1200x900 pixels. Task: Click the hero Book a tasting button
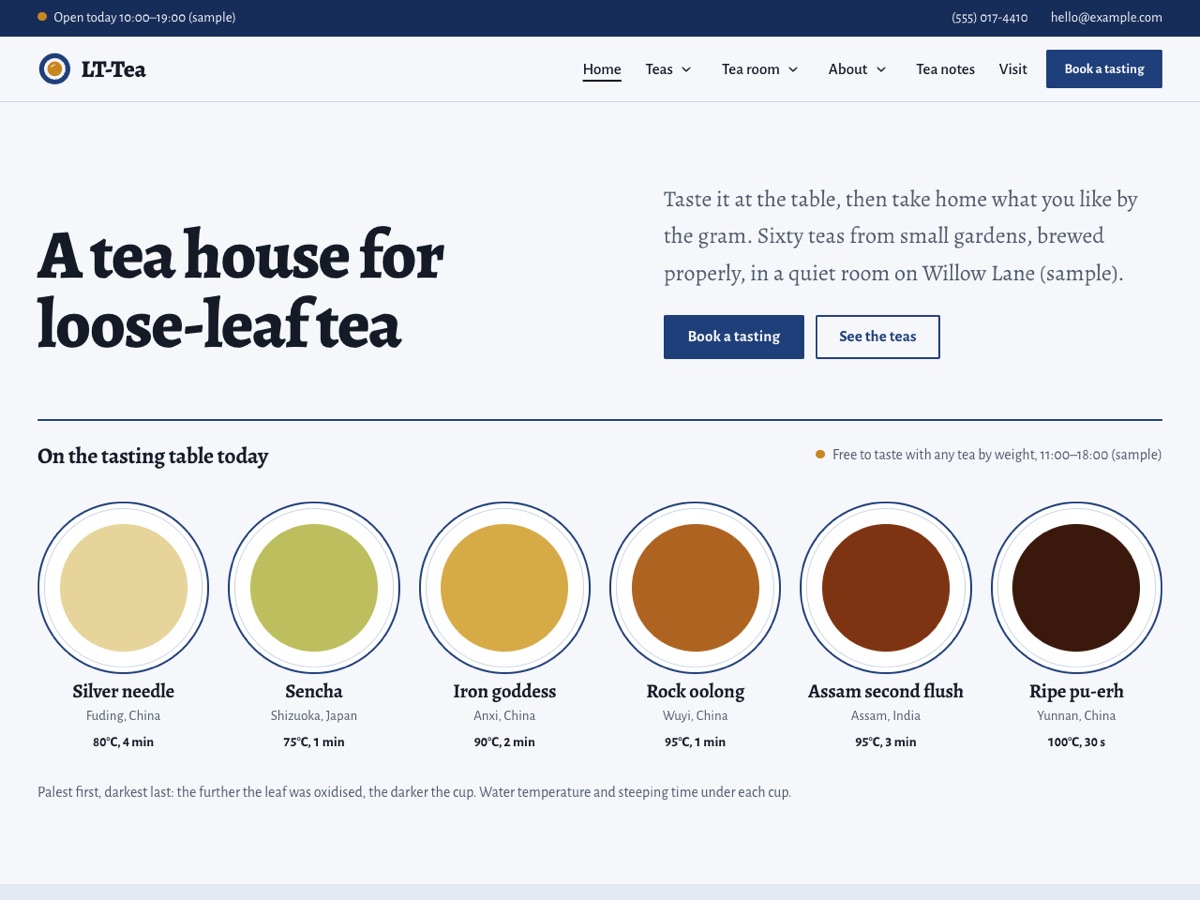734,337
